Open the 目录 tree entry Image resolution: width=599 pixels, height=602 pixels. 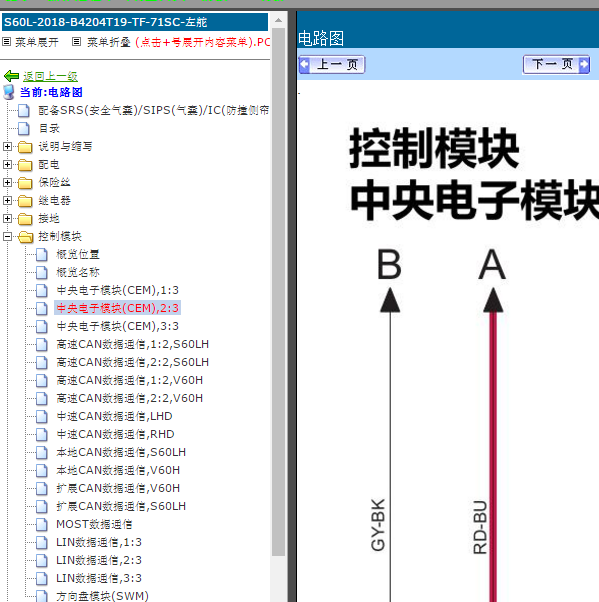[49, 128]
